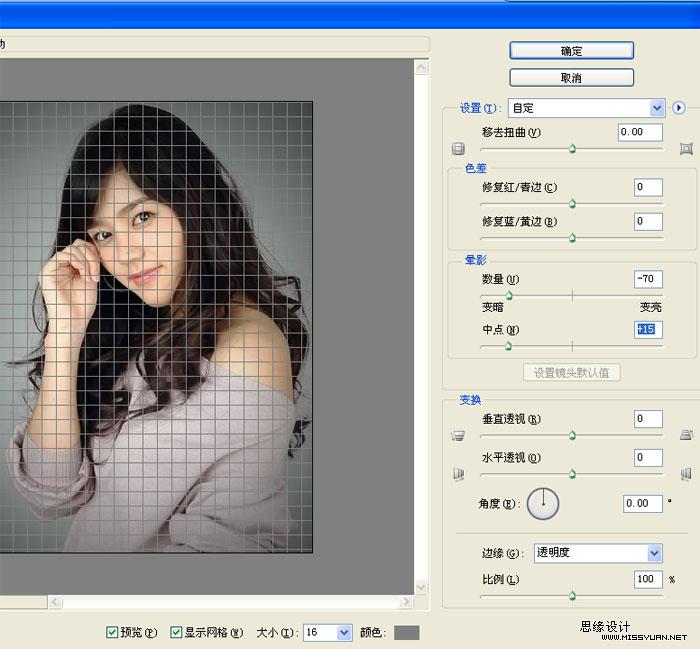The image size is (700, 649).
Task: Open the grid 大小 size dropdown showing 16
Action: [328, 632]
